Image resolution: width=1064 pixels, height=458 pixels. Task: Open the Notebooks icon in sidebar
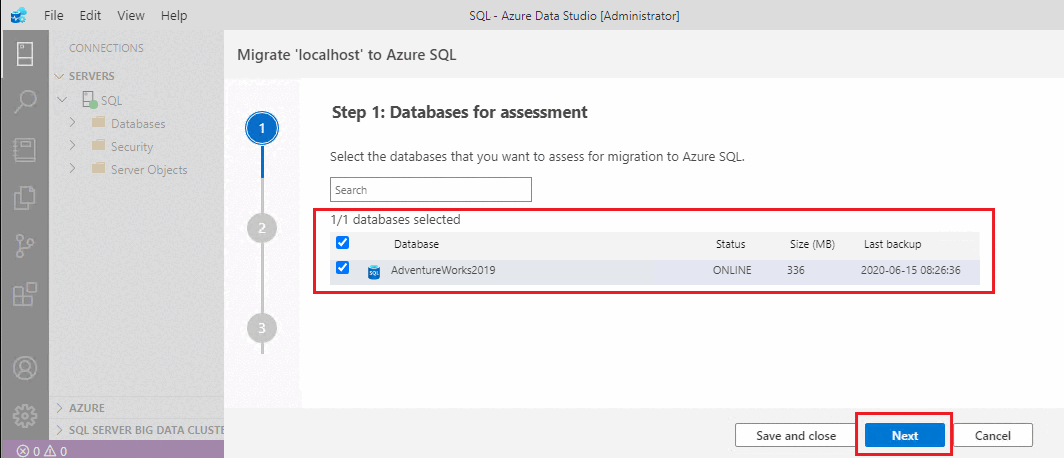pos(25,150)
